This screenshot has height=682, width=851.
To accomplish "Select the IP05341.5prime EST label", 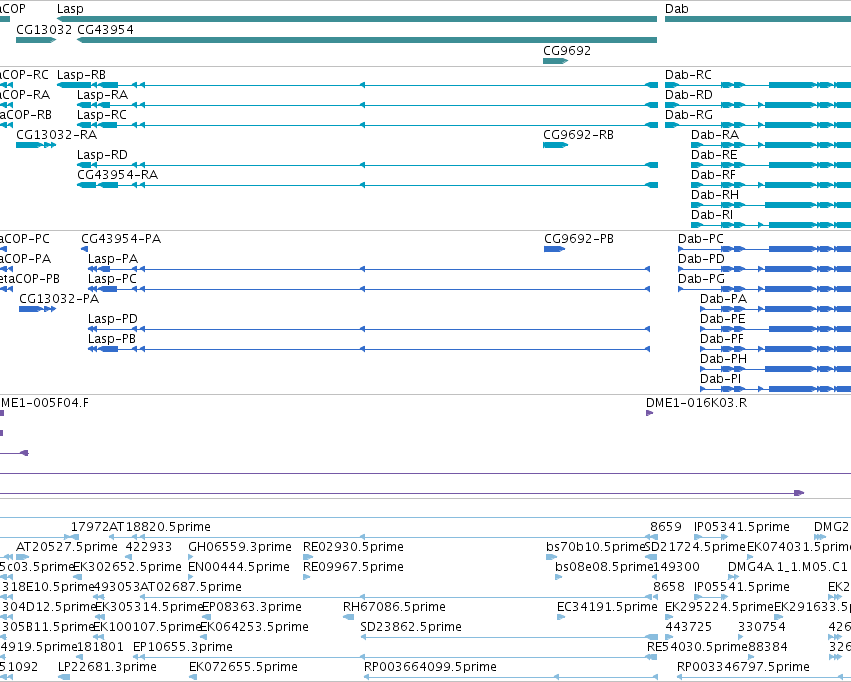I will click(742, 526).
